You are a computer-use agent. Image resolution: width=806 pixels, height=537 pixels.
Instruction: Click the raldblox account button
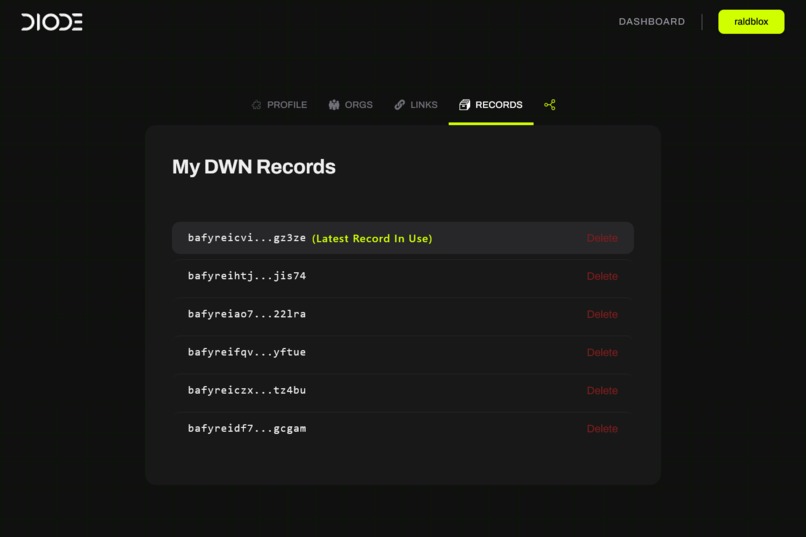click(751, 22)
